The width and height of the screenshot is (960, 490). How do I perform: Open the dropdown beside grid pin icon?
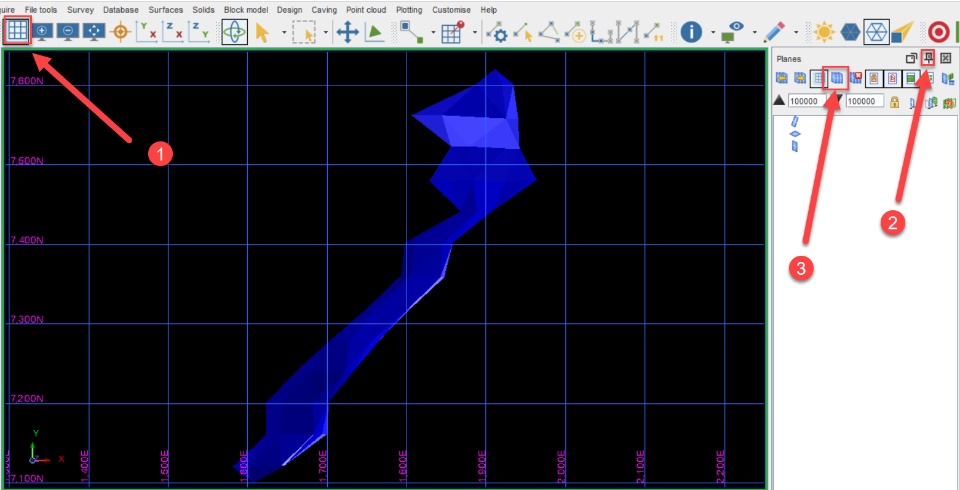(x=473, y=32)
